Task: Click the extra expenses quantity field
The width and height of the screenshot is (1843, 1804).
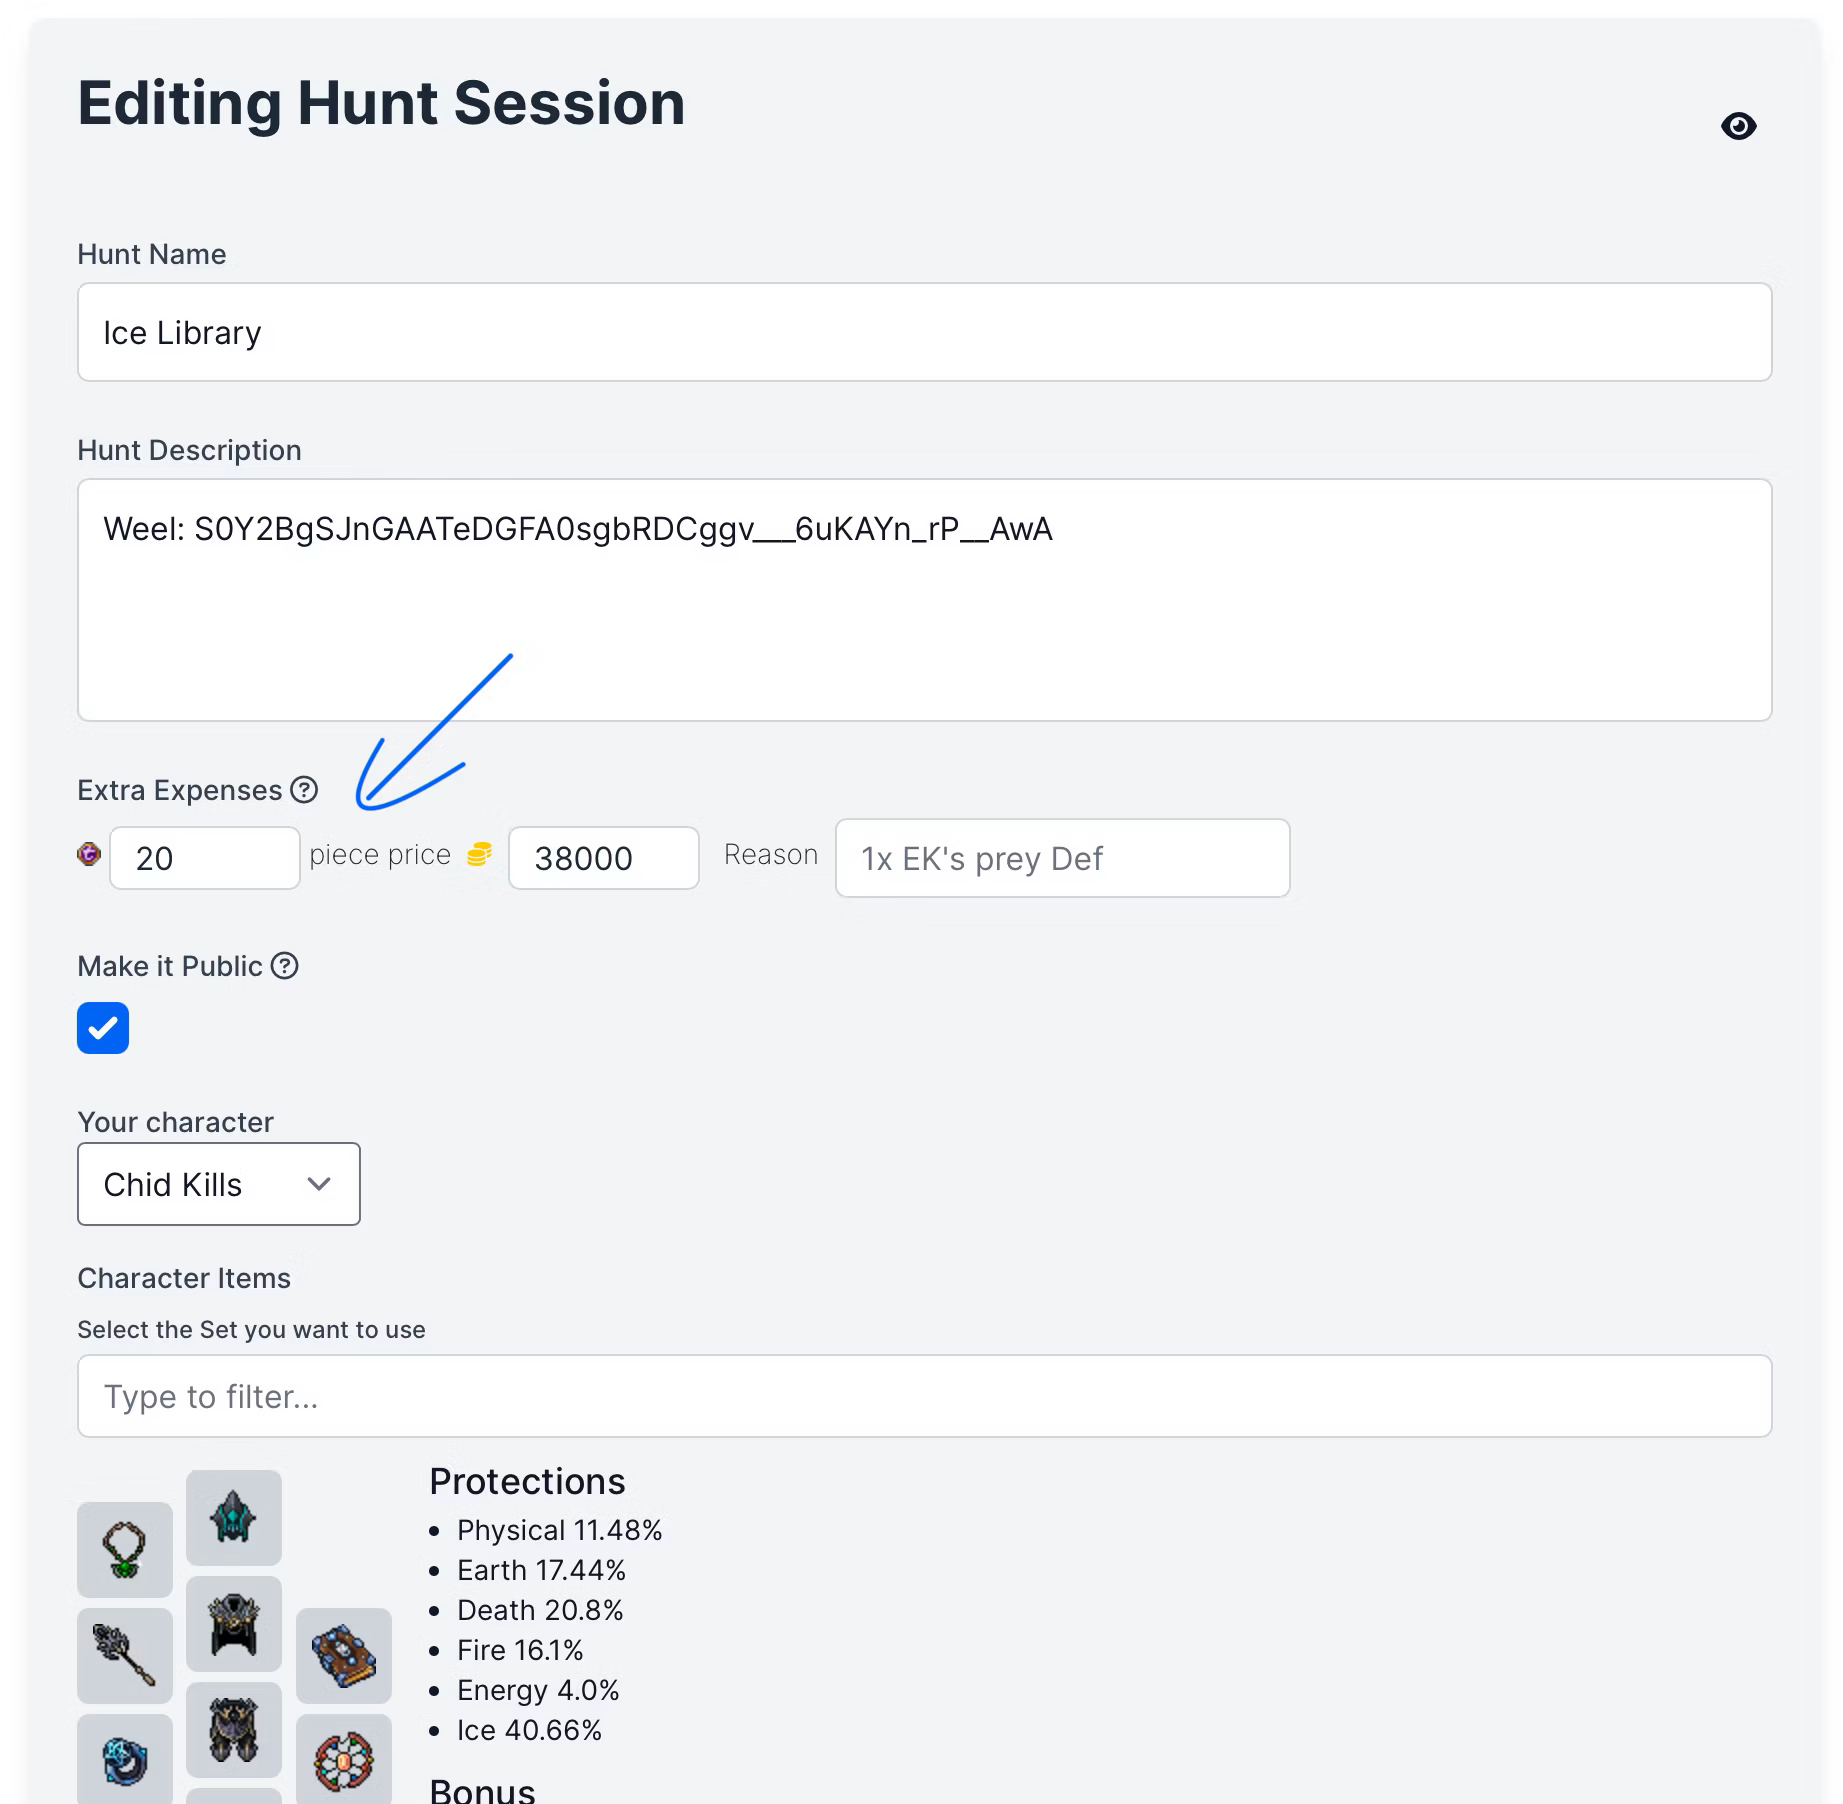Action: click(x=205, y=858)
